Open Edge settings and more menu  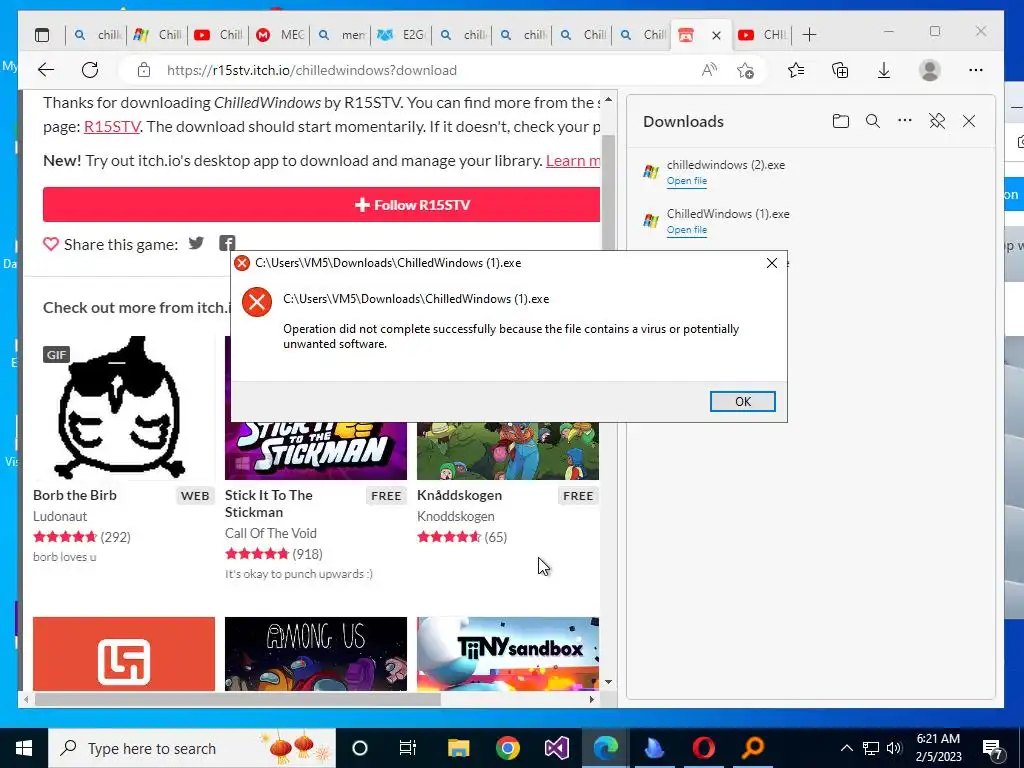click(x=976, y=70)
